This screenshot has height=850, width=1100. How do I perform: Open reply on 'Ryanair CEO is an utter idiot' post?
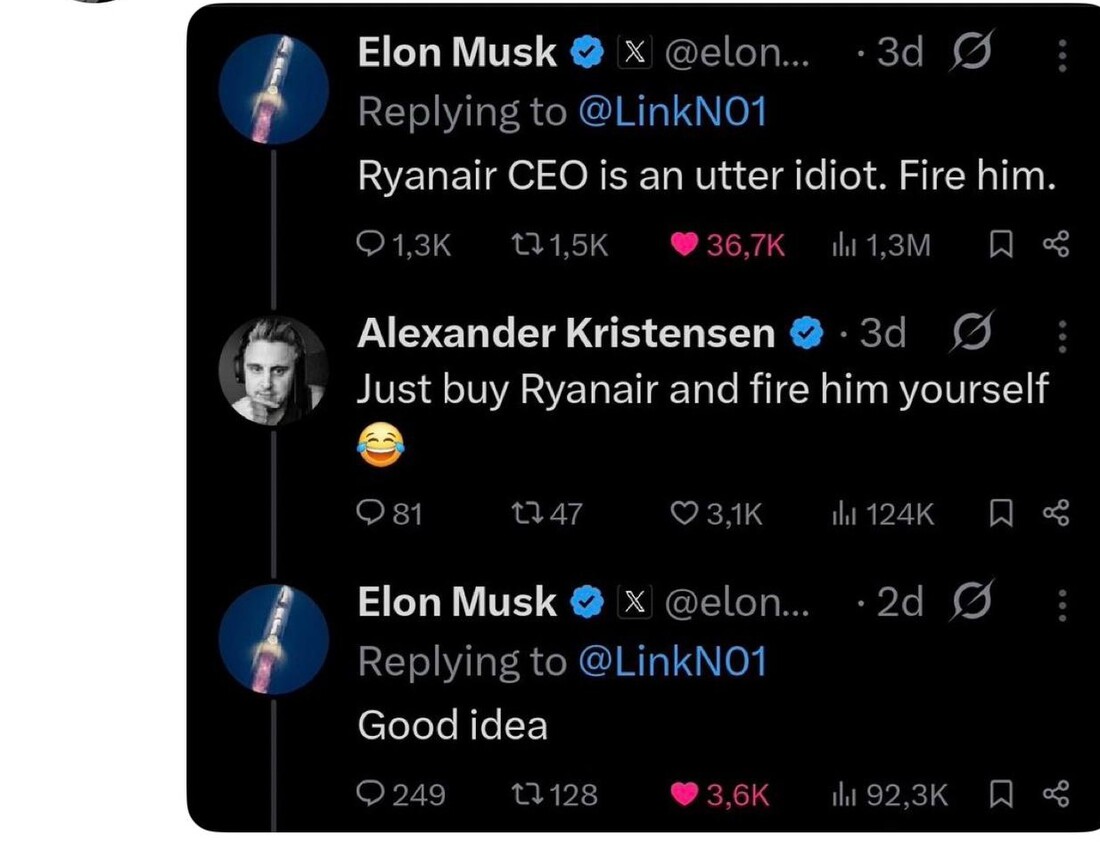pyautogui.click(x=371, y=245)
